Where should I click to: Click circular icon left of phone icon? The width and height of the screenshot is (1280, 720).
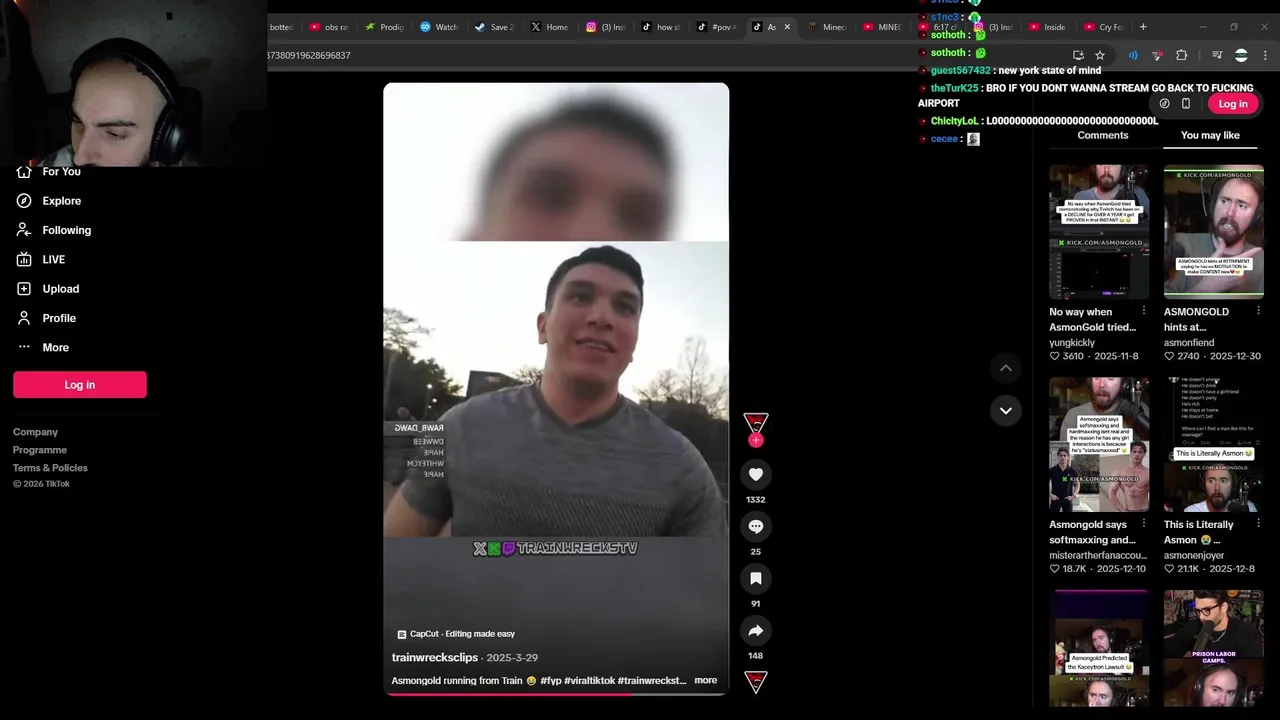pyautogui.click(x=1164, y=104)
